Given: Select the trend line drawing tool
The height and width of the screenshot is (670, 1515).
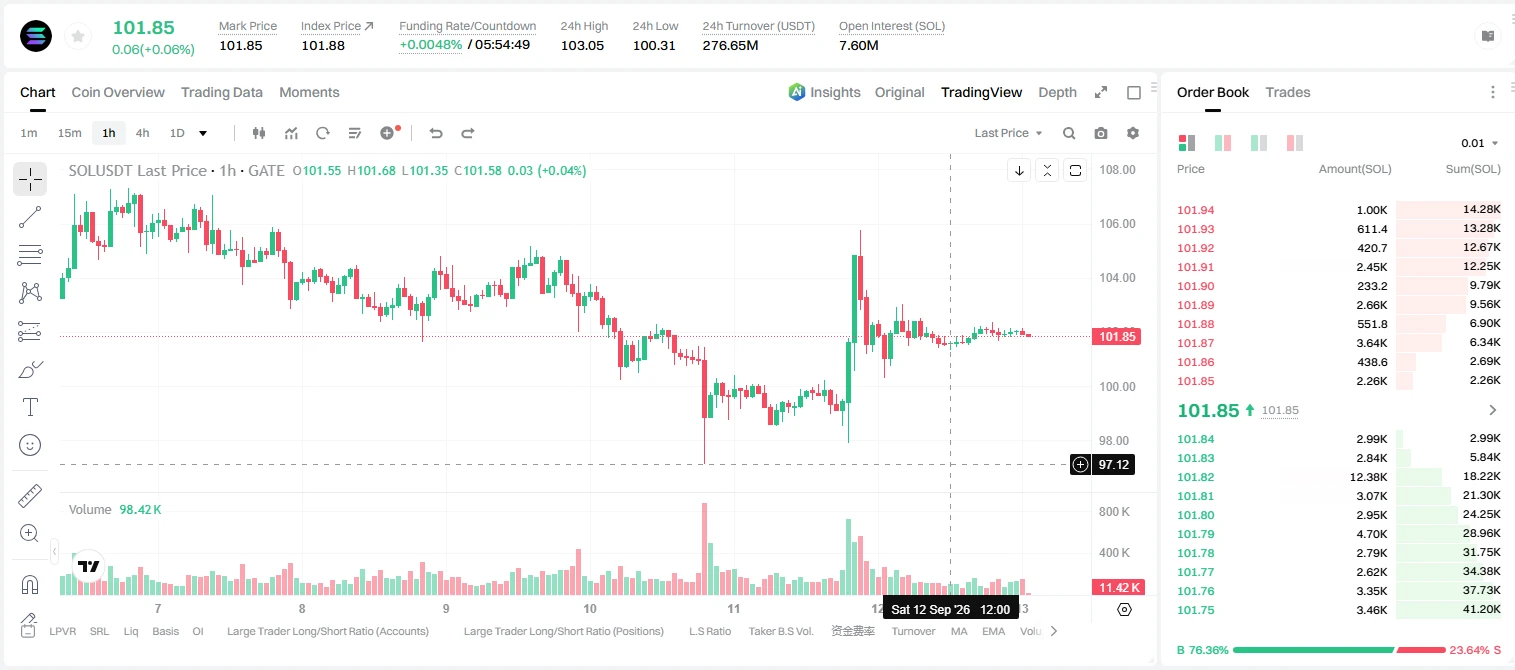Looking at the screenshot, I should [30, 217].
